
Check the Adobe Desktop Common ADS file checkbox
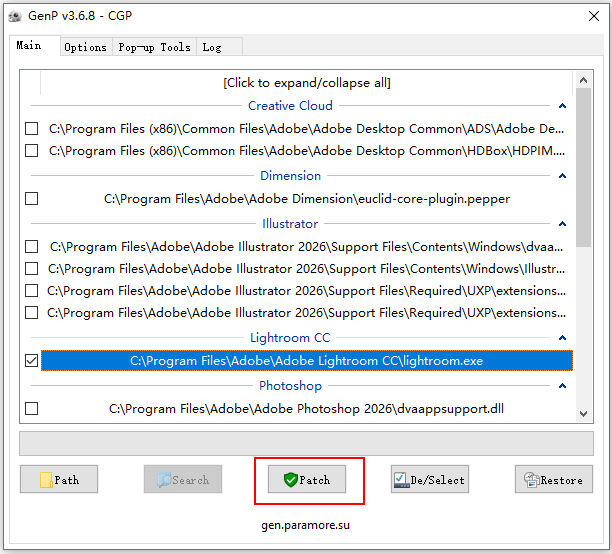click(32, 129)
